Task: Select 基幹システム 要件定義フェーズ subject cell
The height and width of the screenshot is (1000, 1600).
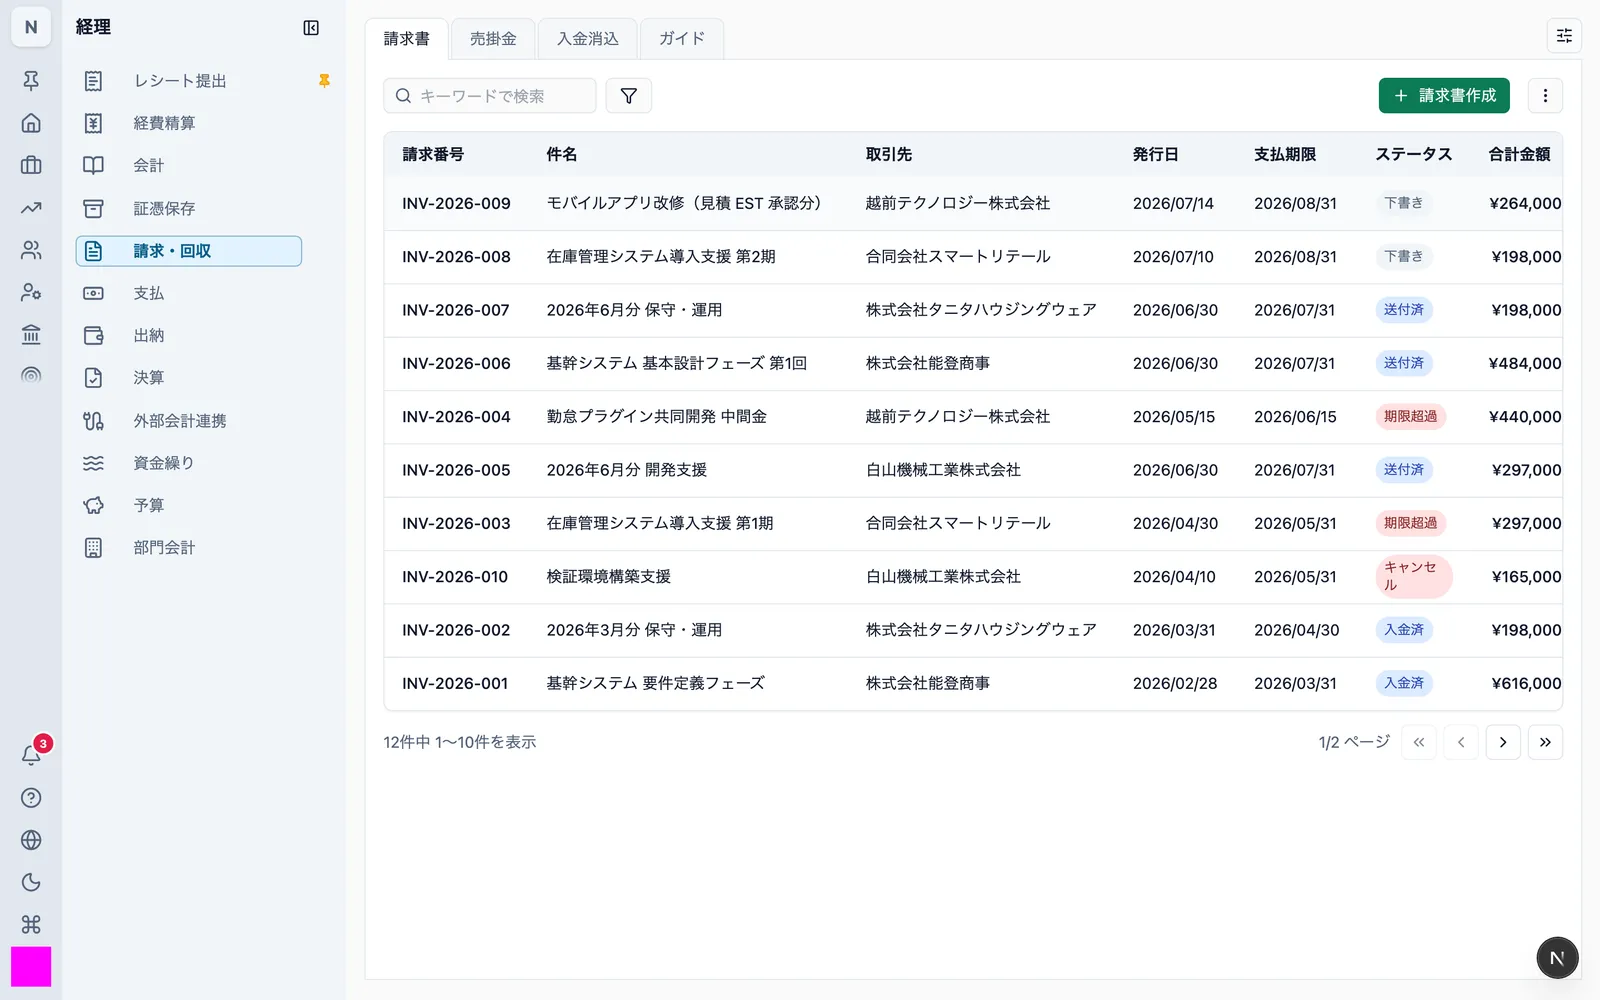Action: [x=655, y=684]
